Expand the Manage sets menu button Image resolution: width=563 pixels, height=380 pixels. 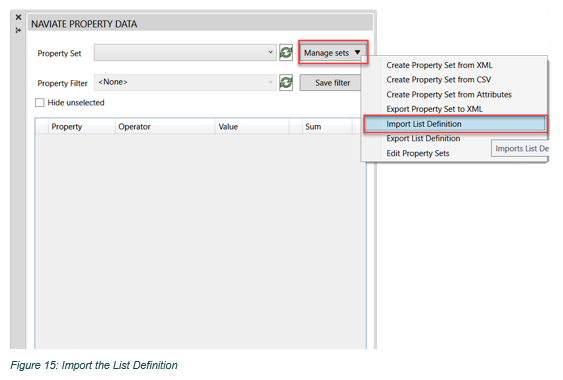coord(333,53)
